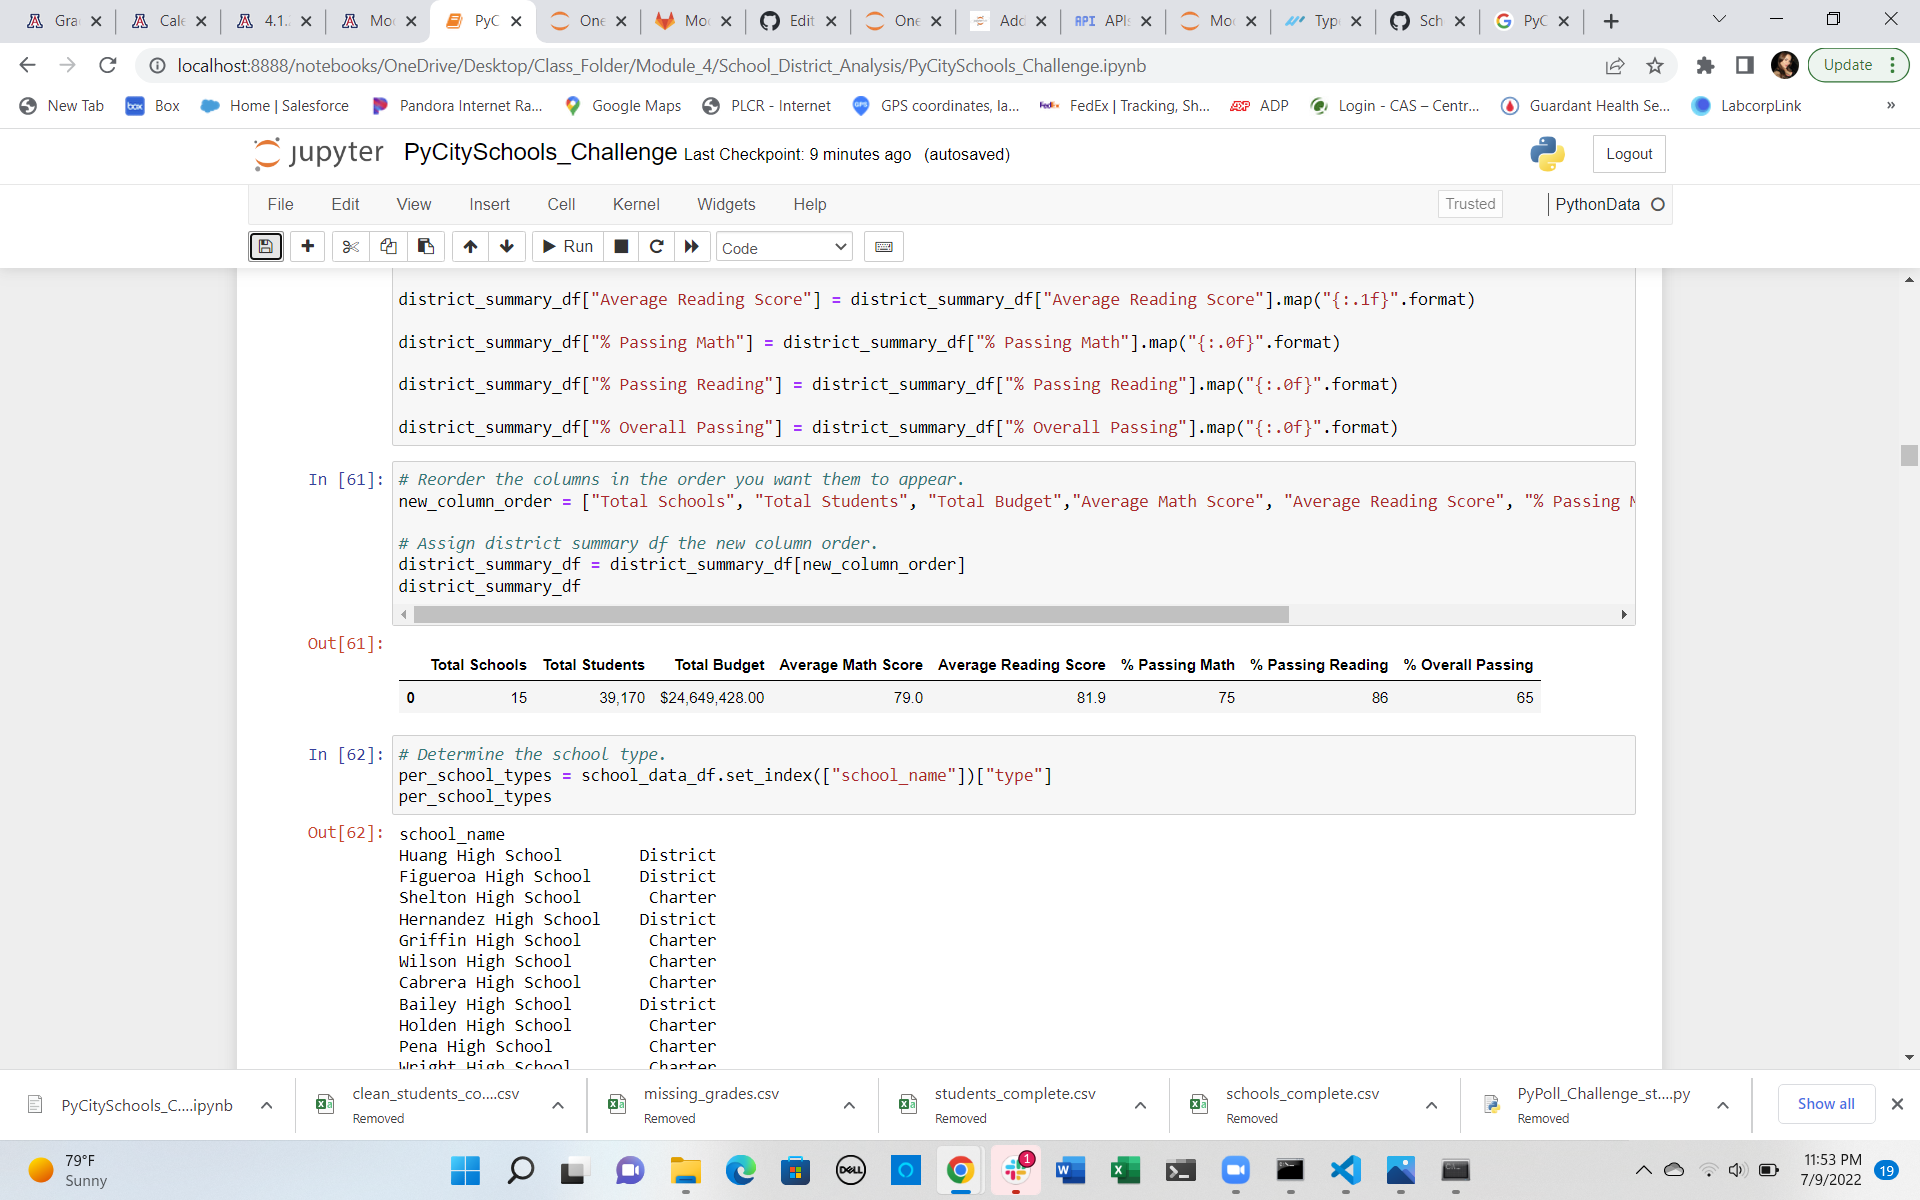Image resolution: width=1920 pixels, height=1200 pixels.
Task: Open the Widgets menu
Action: click(726, 204)
